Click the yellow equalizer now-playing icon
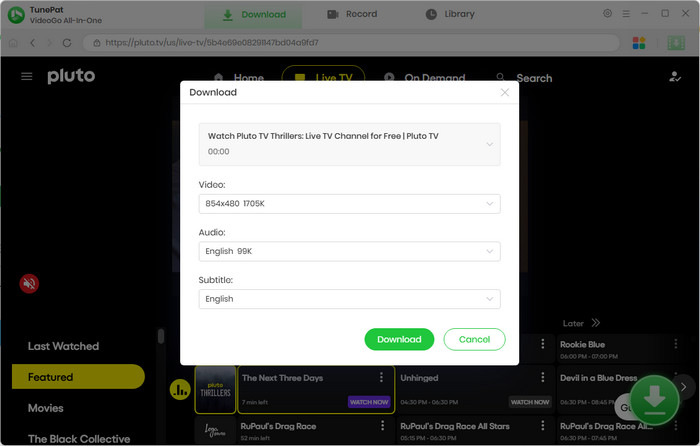The width and height of the screenshot is (700, 446). point(180,390)
